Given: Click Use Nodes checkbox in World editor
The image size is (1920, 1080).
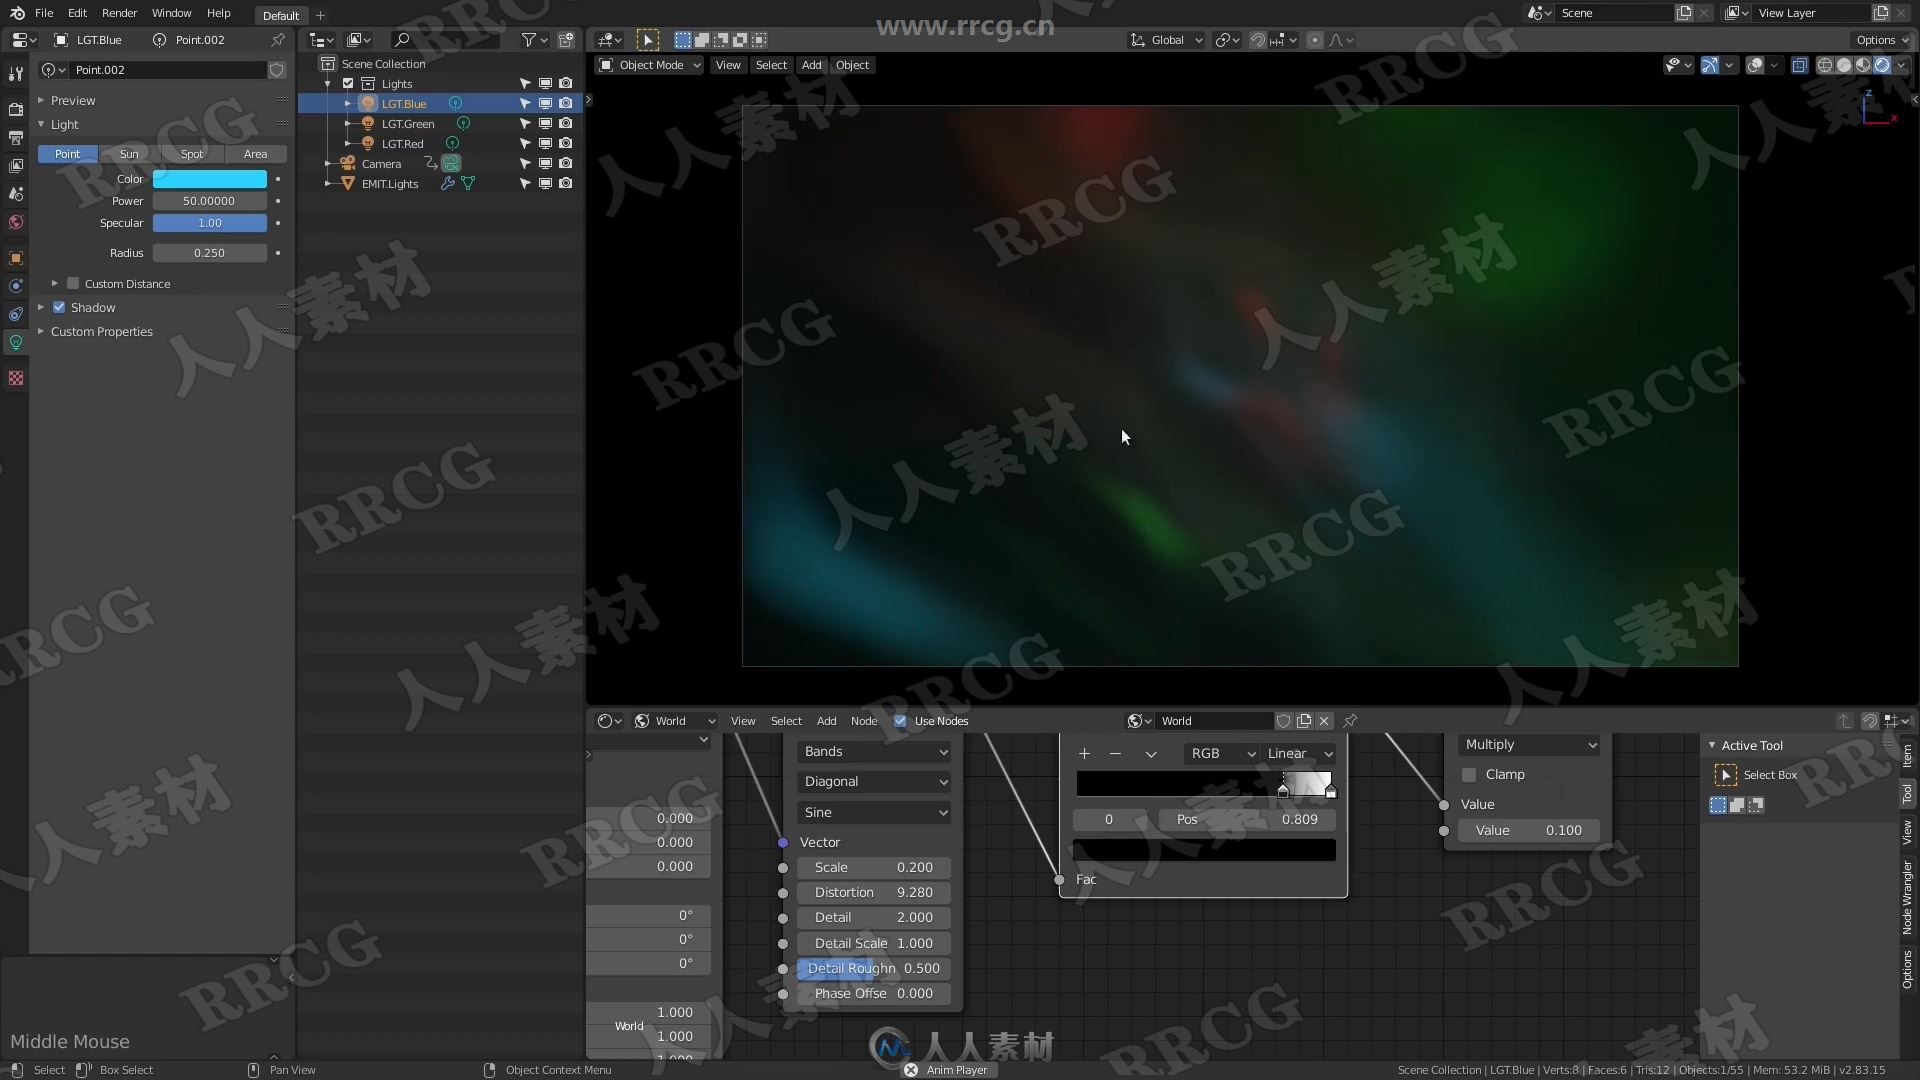Looking at the screenshot, I should click(x=901, y=720).
